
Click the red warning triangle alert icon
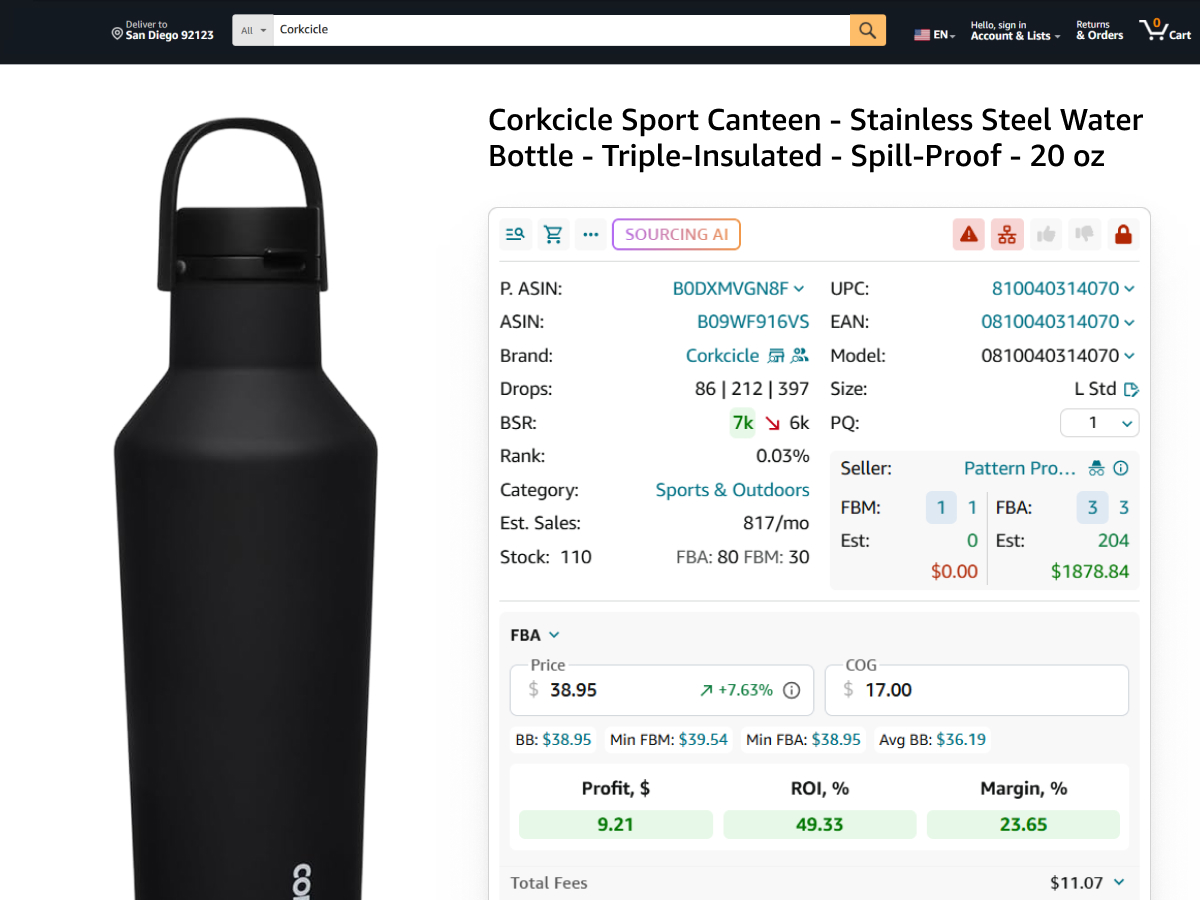click(968, 235)
